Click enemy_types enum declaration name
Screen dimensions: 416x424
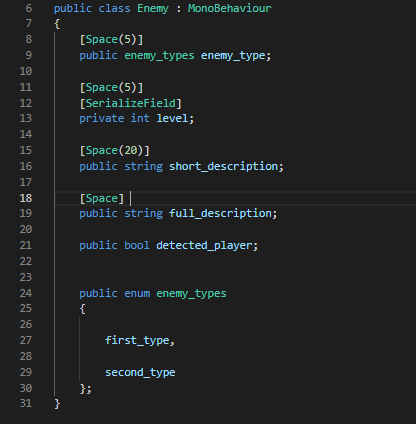pyautogui.click(x=191, y=294)
